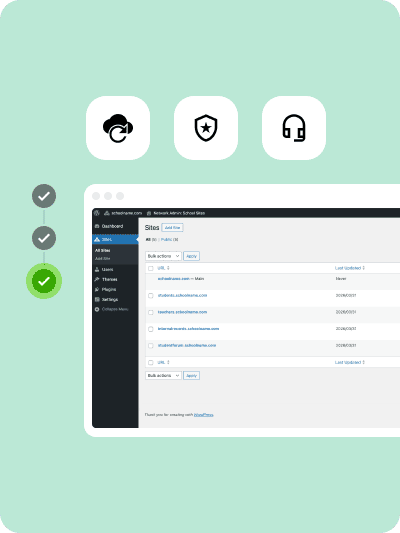The width and height of the screenshot is (400, 533).
Task: Click the cloud backup refresh icon tile
Action: (x=118, y=128)
